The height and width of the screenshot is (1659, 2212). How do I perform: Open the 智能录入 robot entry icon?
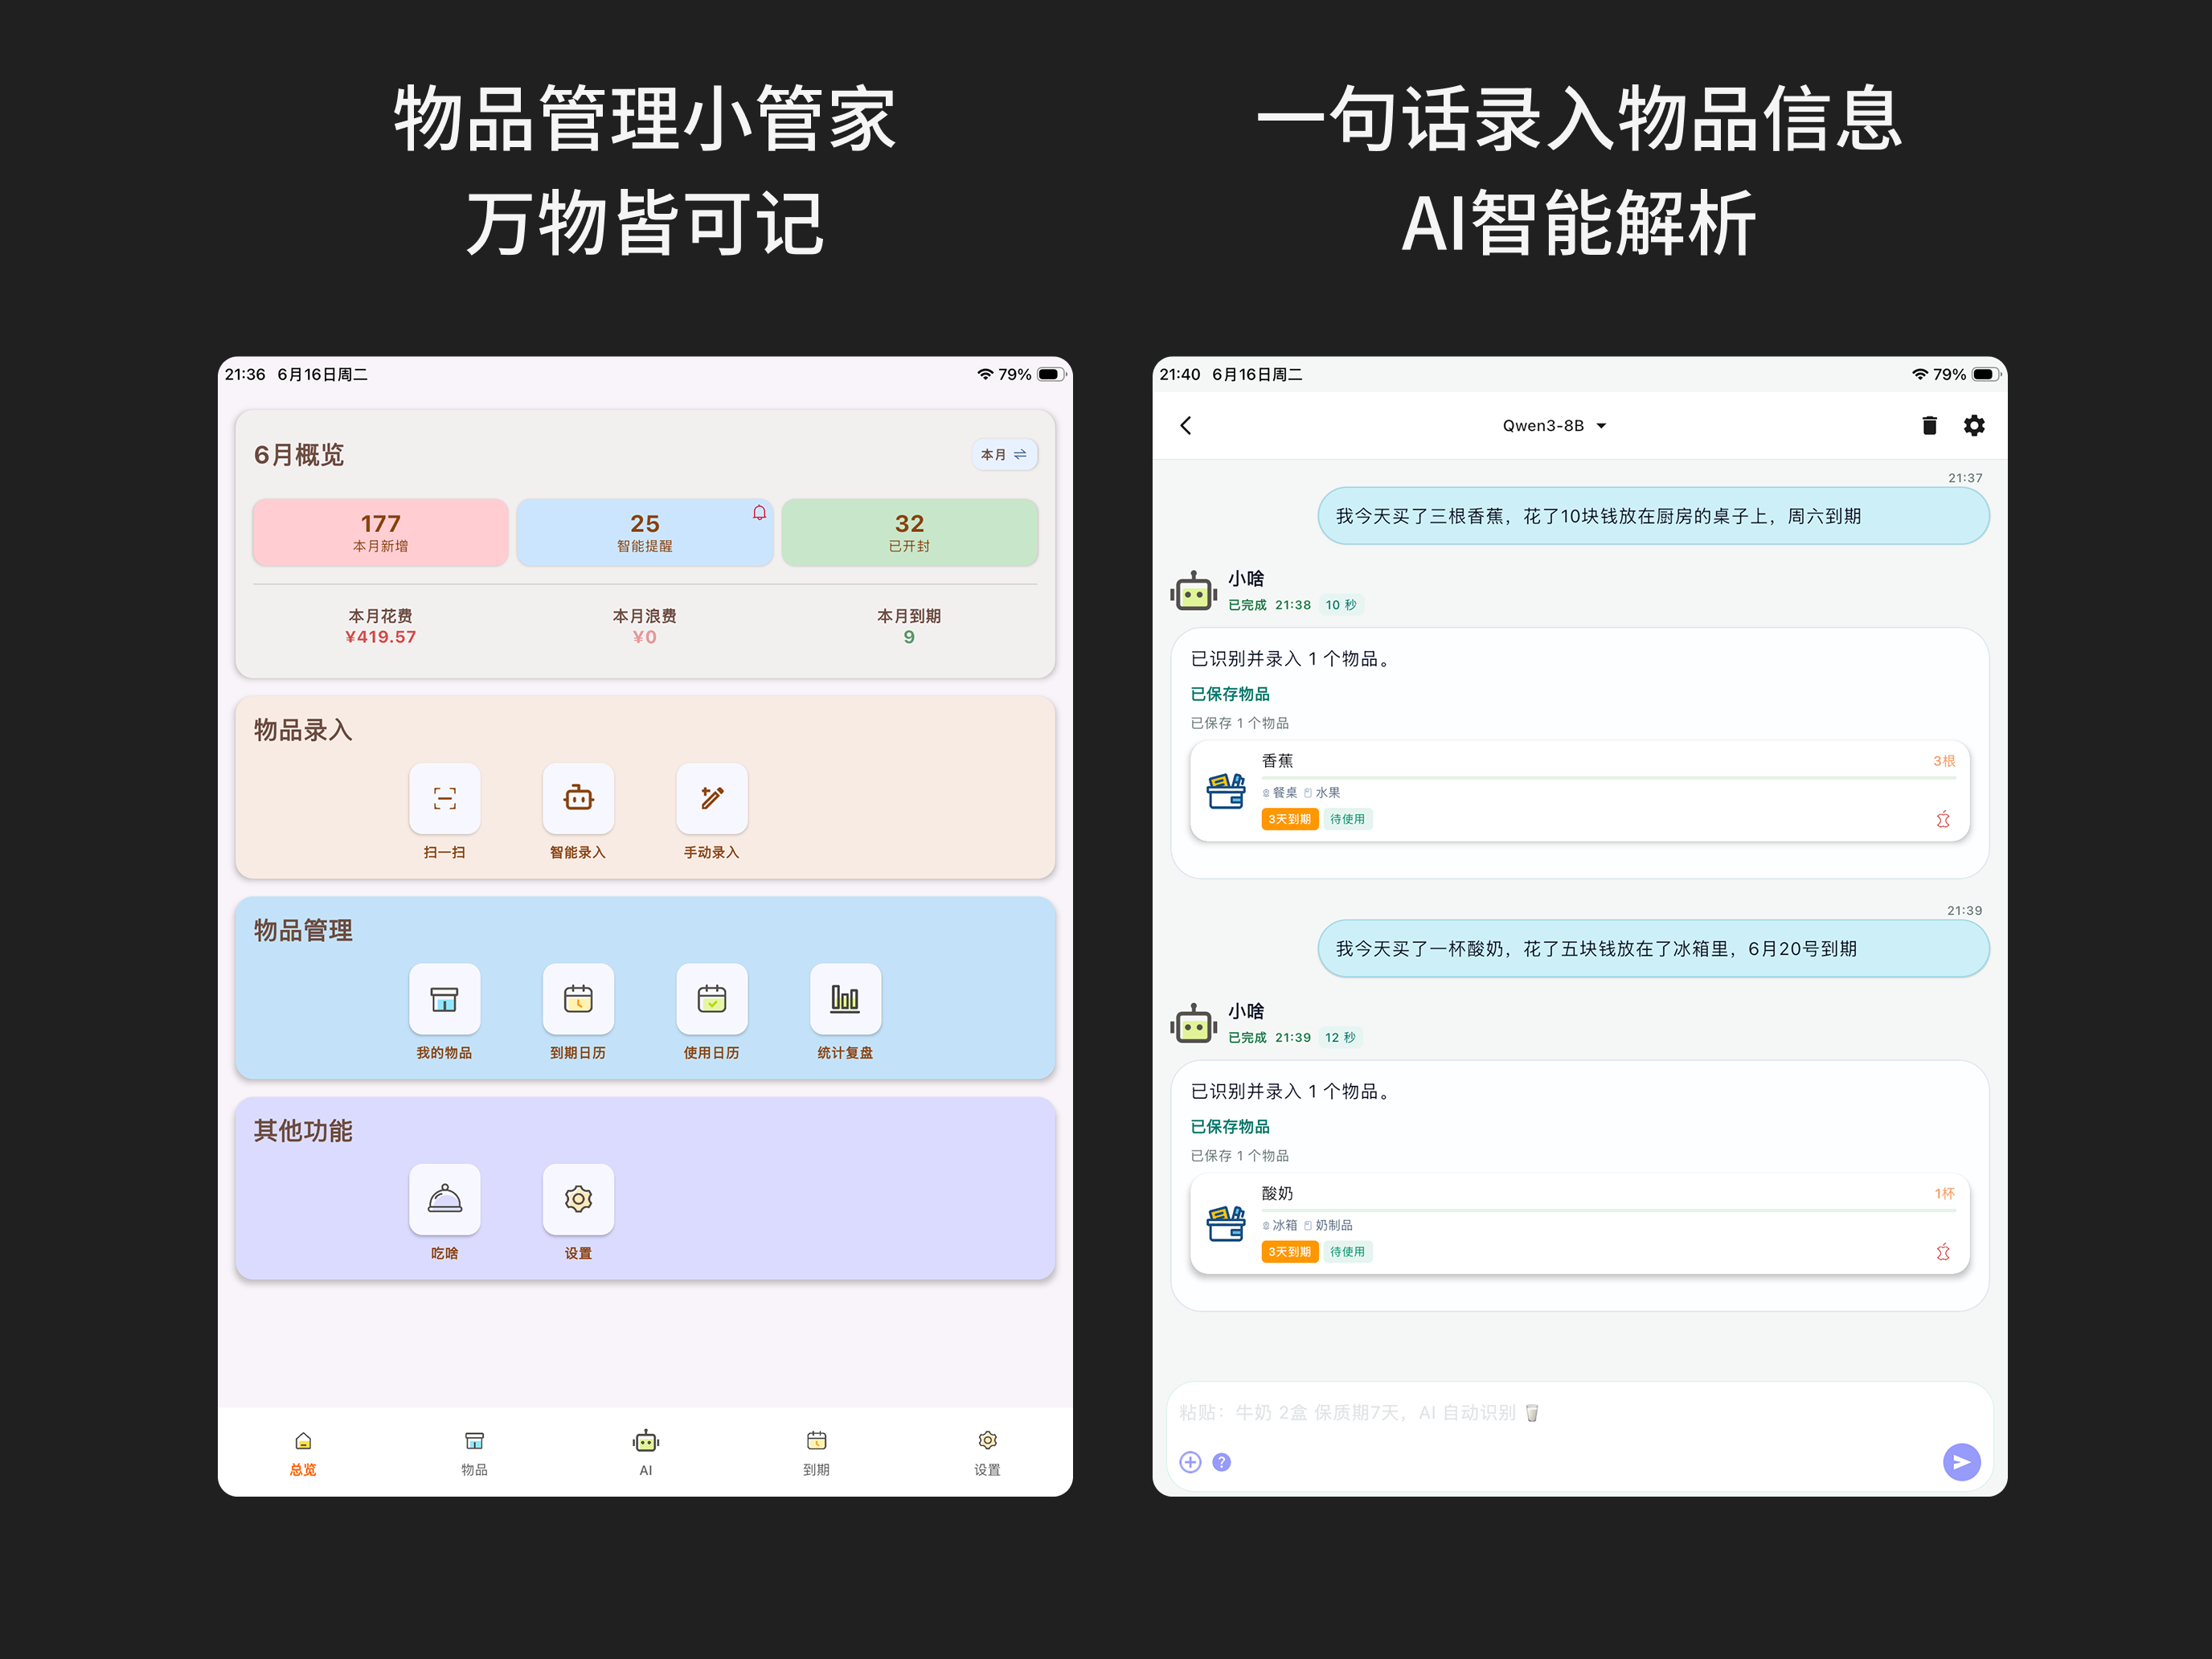point(578,798)
